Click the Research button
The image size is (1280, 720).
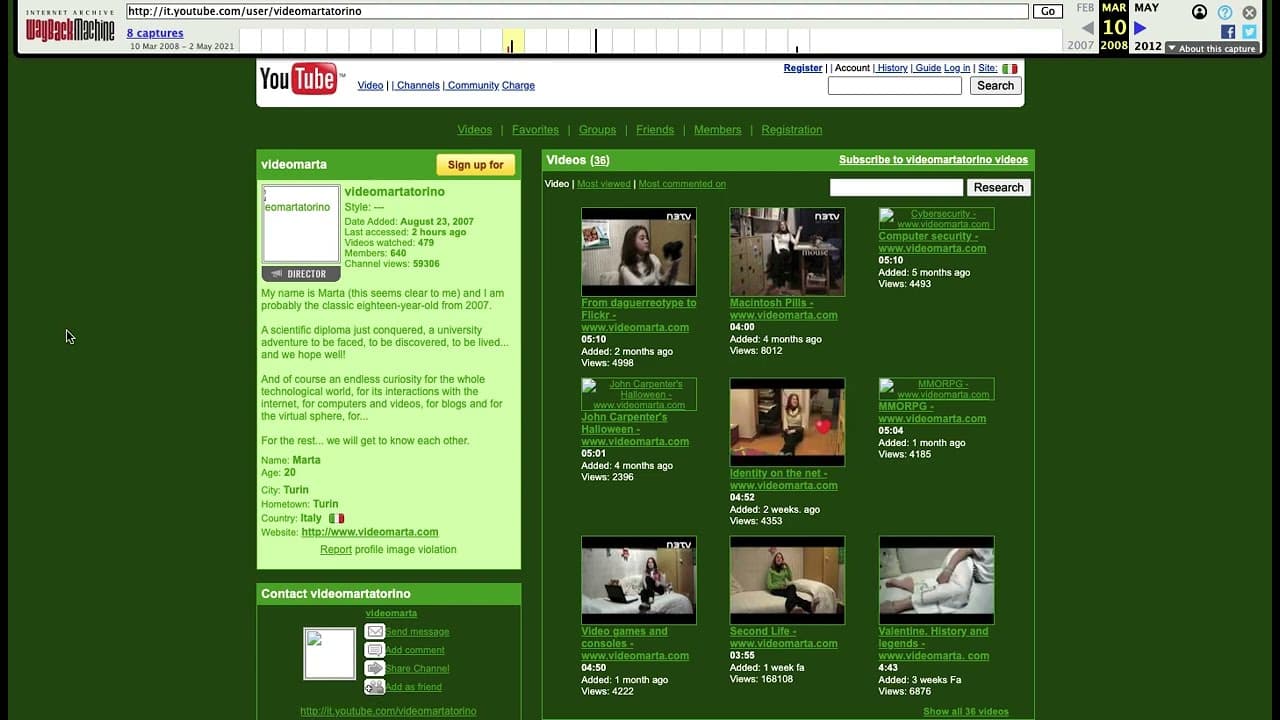point(999,187)
